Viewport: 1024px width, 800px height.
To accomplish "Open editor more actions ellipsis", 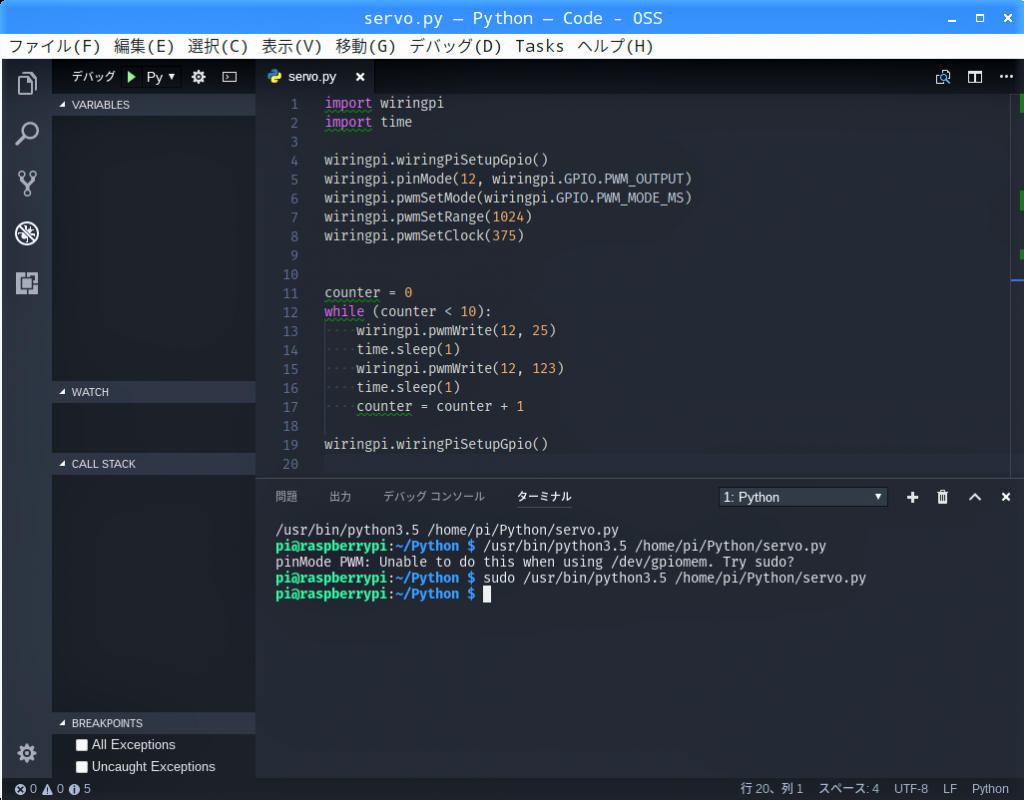I will 1006,77.
